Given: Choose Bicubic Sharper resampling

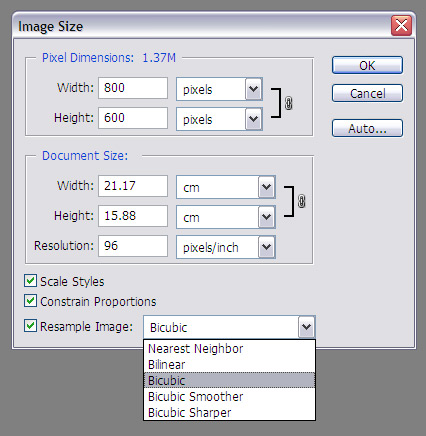Looking at the screenshot, I should [x=229, y=412].
